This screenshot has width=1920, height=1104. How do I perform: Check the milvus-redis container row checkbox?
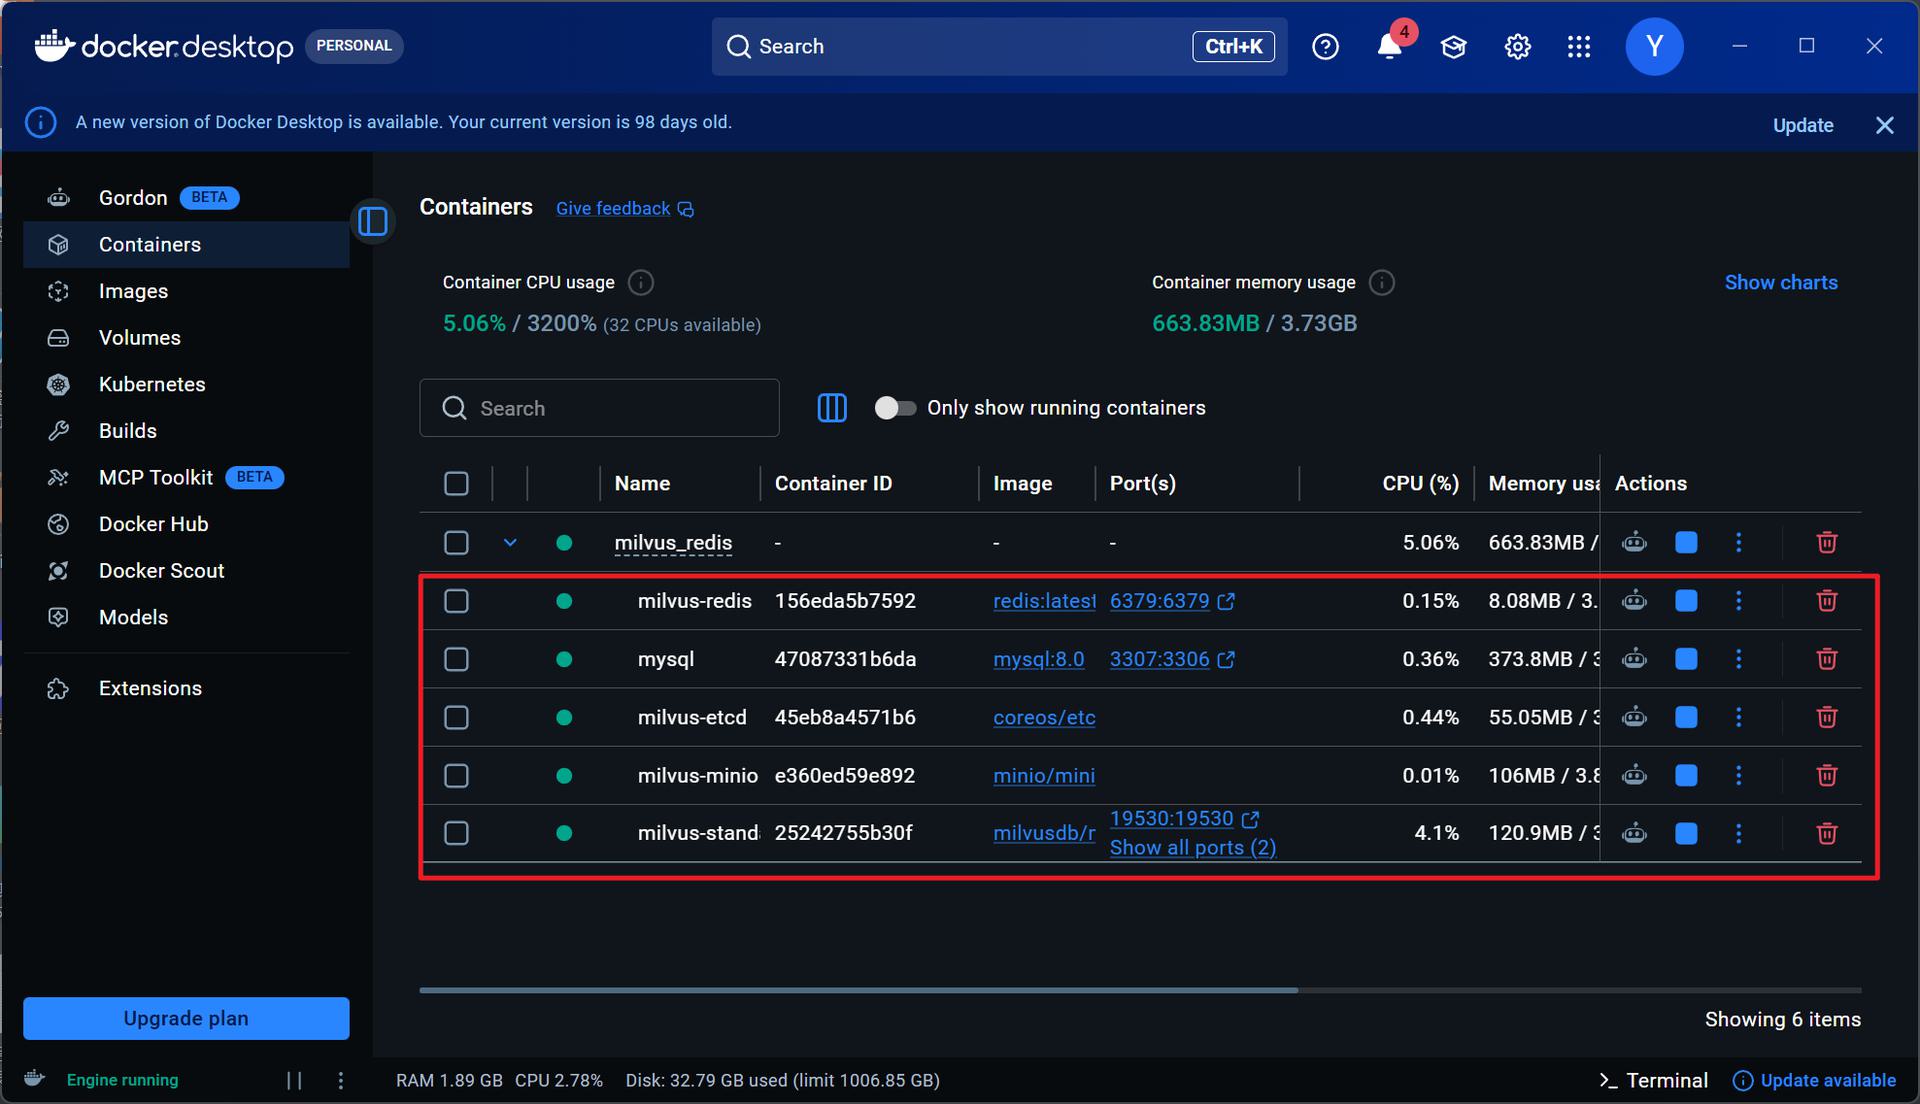[x=456, y=600]
